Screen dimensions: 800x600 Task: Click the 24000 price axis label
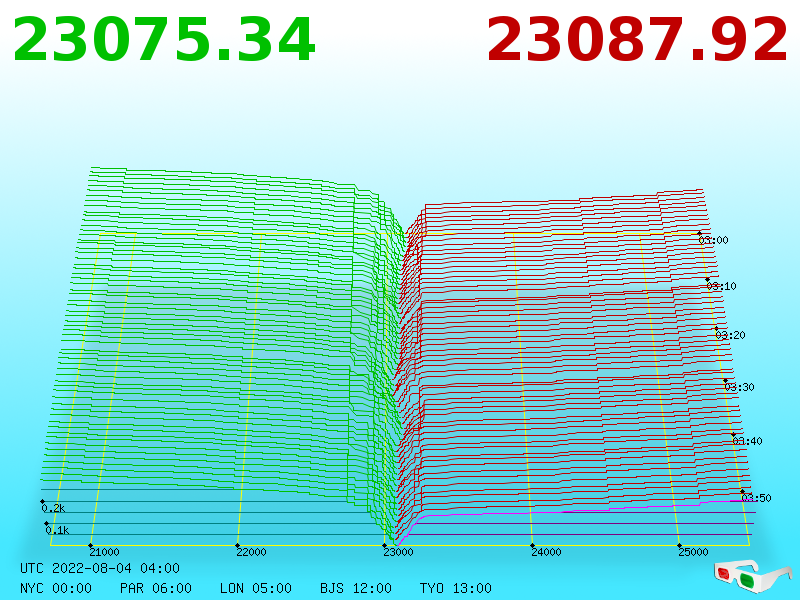[x=546, y=552]
